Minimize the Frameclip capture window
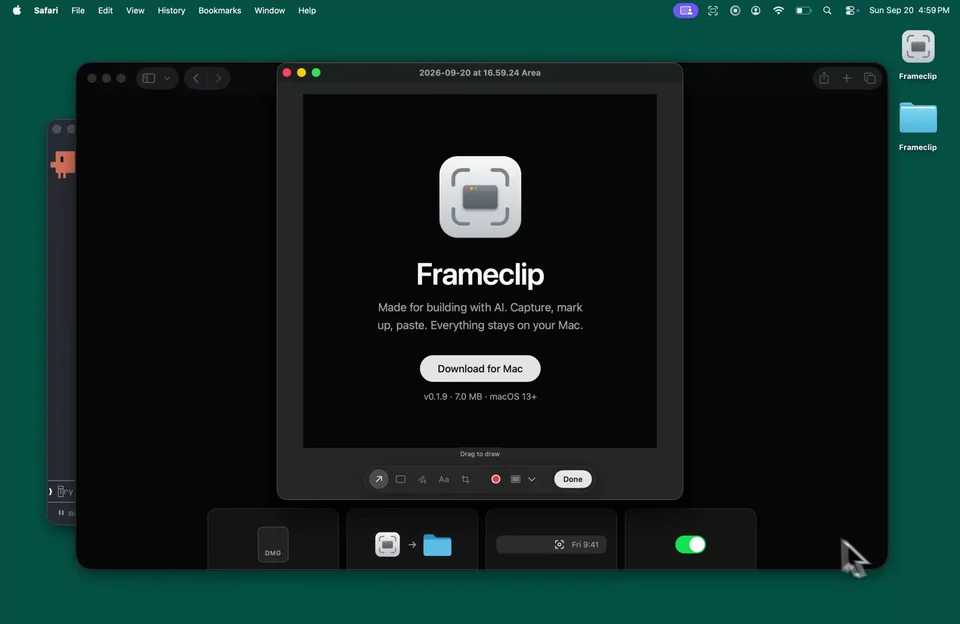The image size is (960, 624). click(301, 72)
